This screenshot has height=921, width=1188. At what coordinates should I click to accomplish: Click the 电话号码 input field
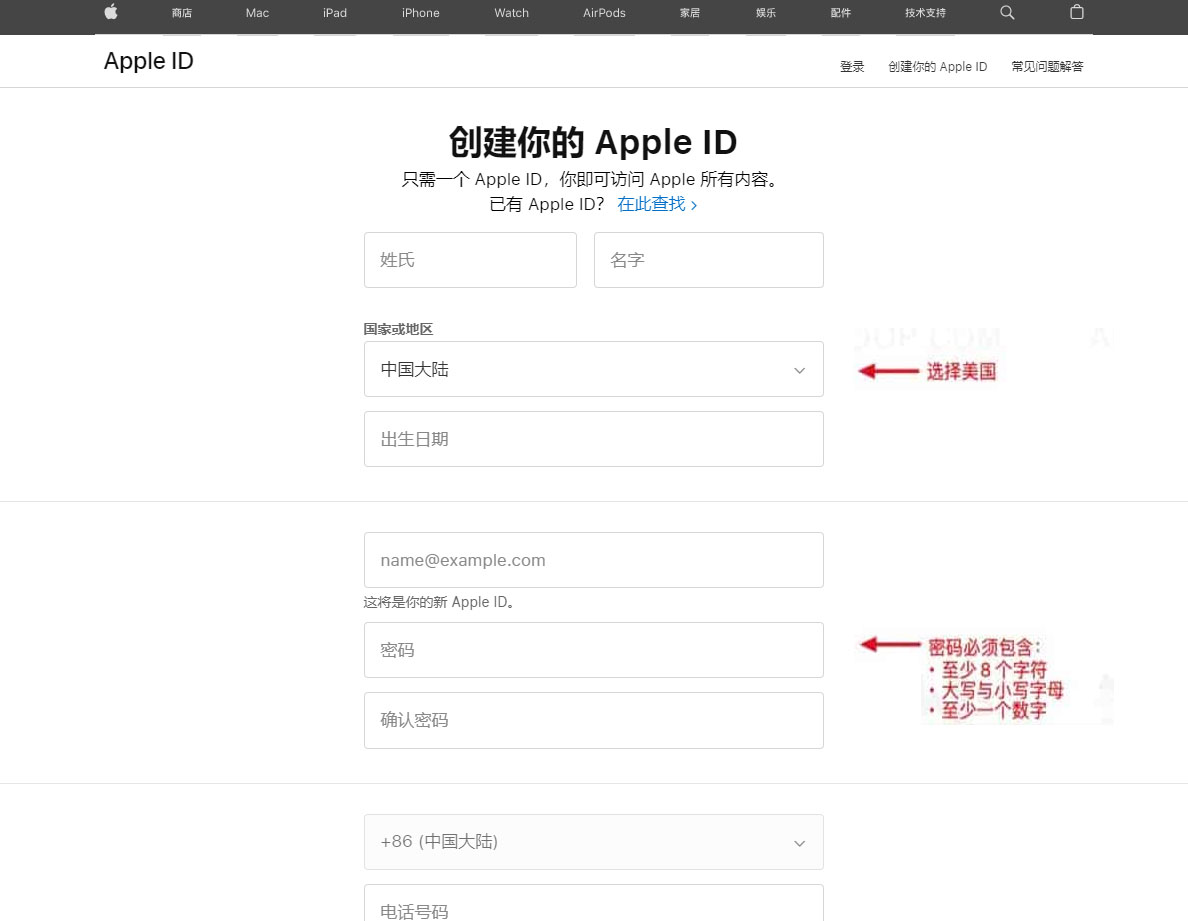point(594,904)
